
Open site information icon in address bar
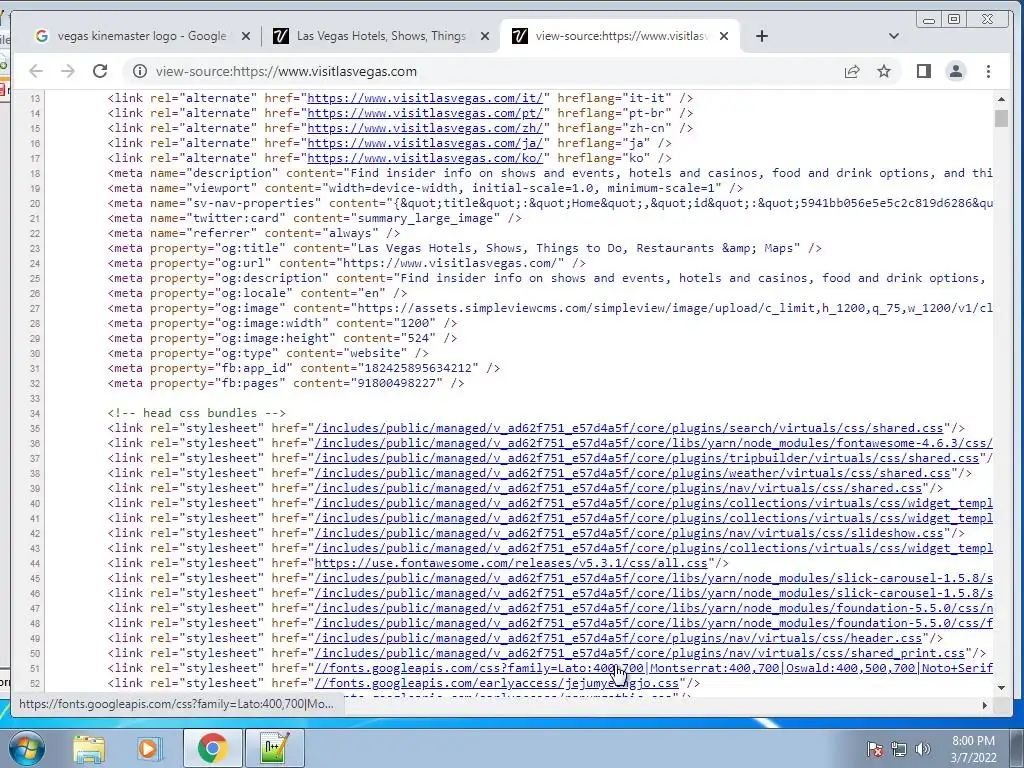point(140,71)
